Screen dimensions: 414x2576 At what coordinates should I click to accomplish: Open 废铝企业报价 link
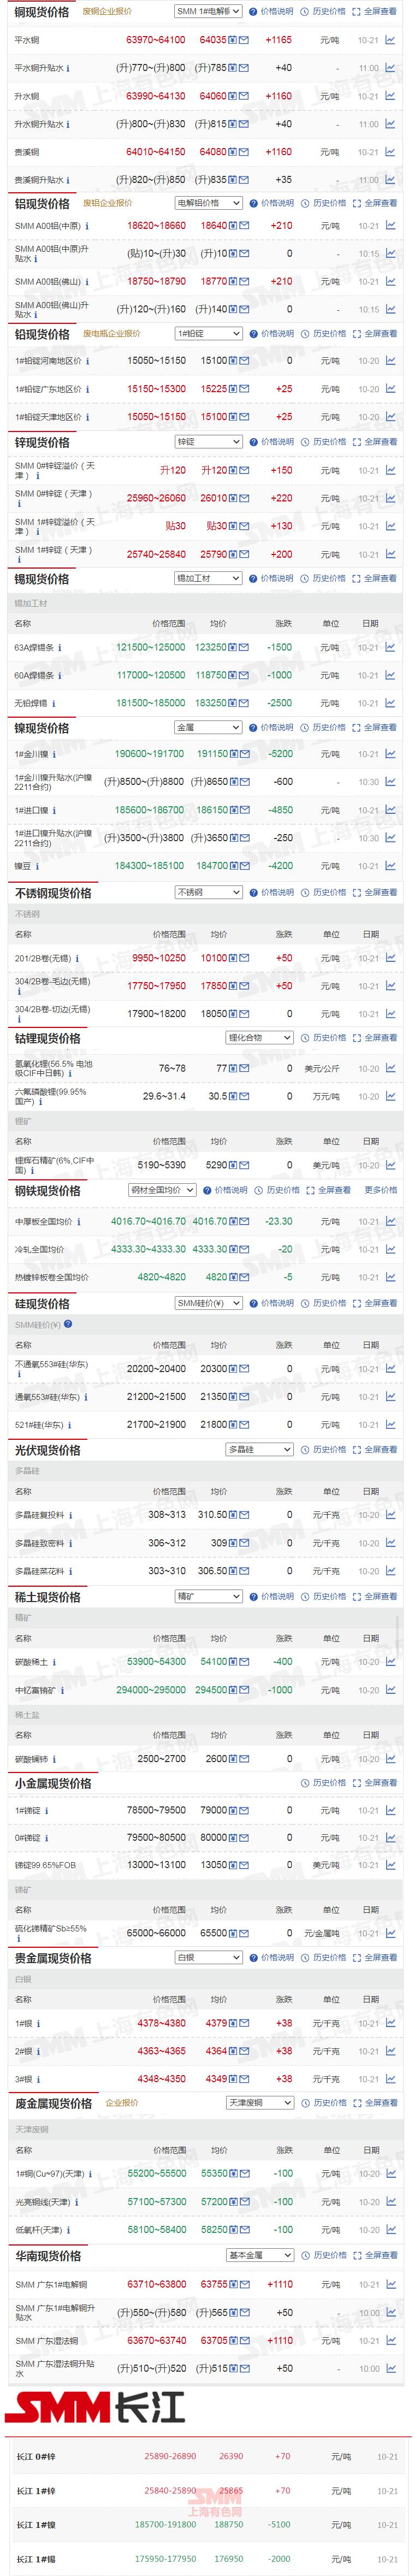[107, 202]
